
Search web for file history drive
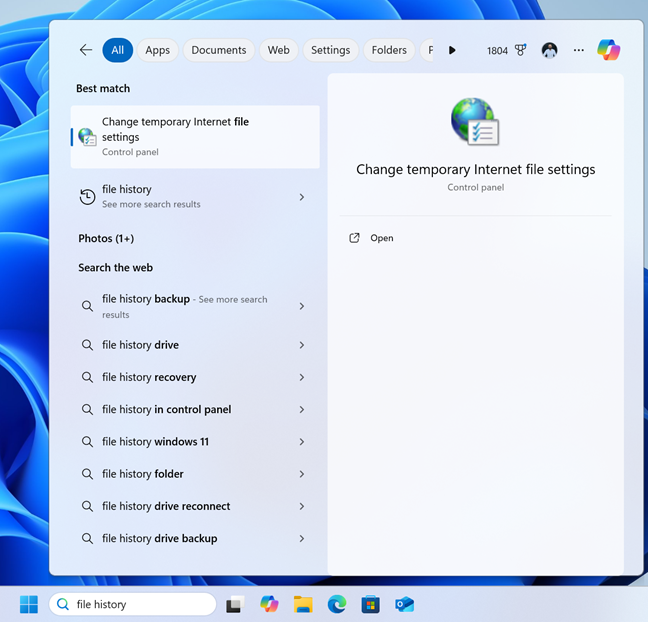point(195,345)
